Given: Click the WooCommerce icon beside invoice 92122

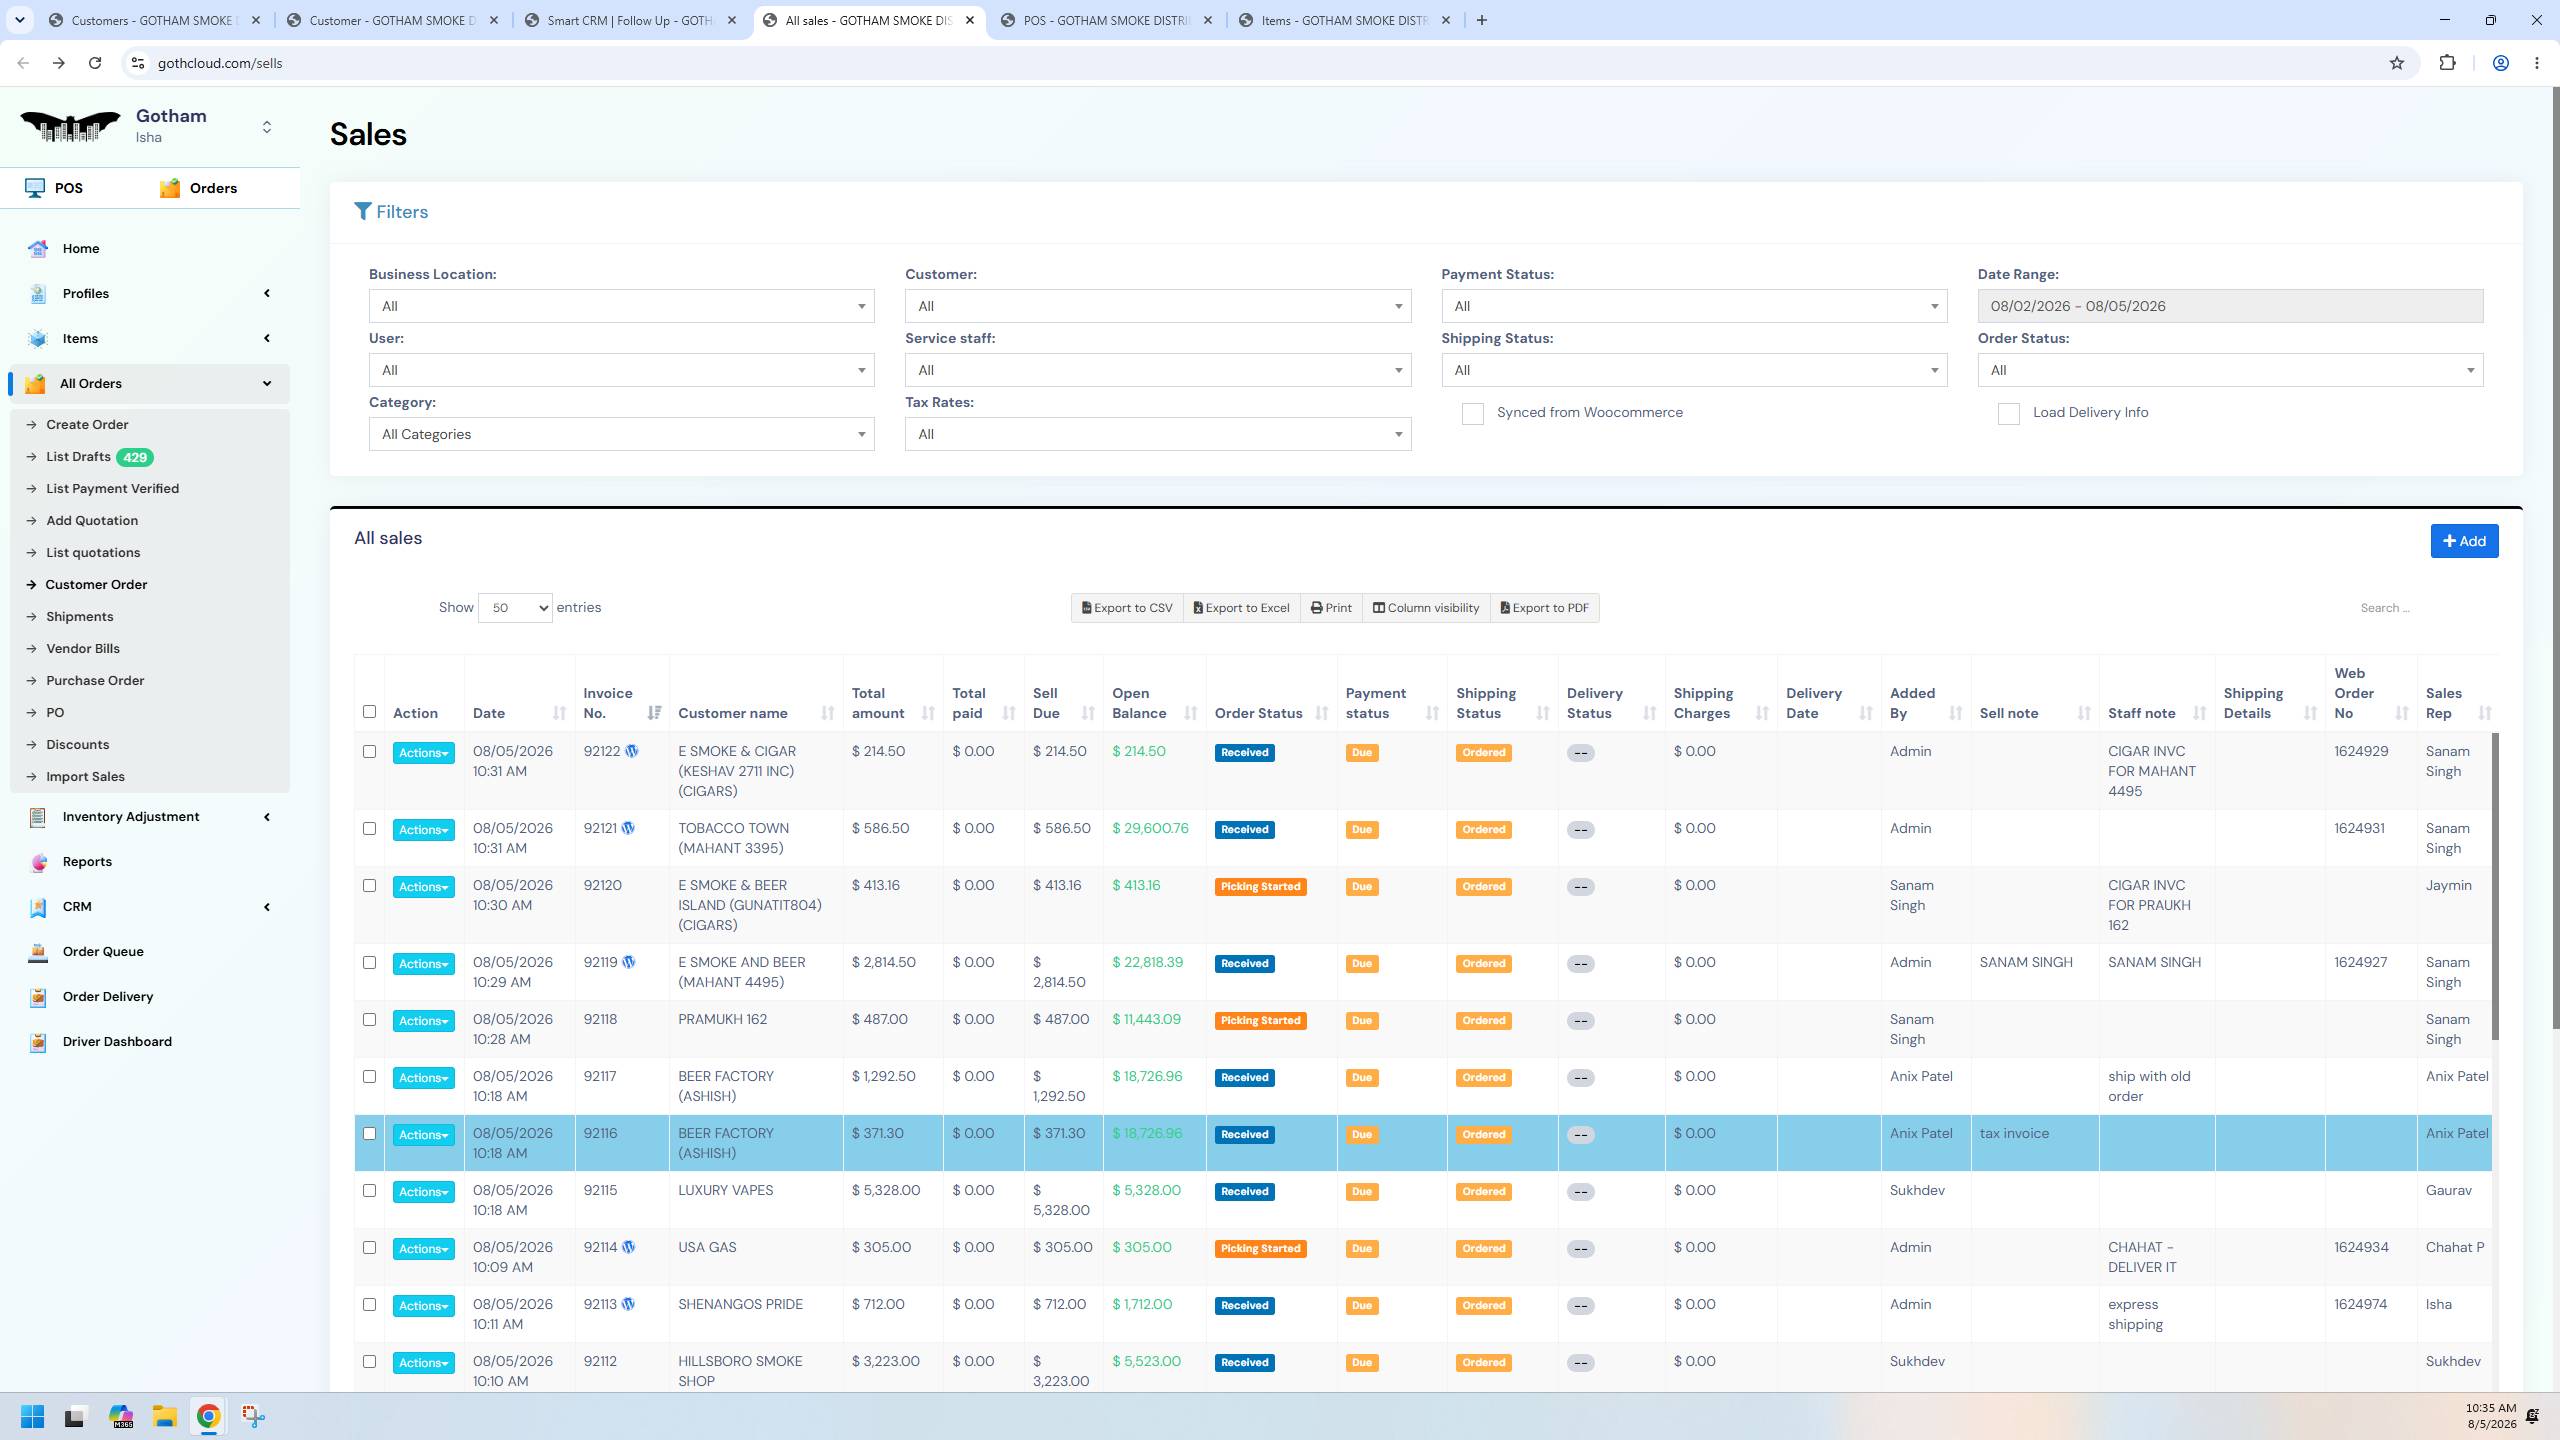Looking at the screenshot, I should click(x=632, y=751).
